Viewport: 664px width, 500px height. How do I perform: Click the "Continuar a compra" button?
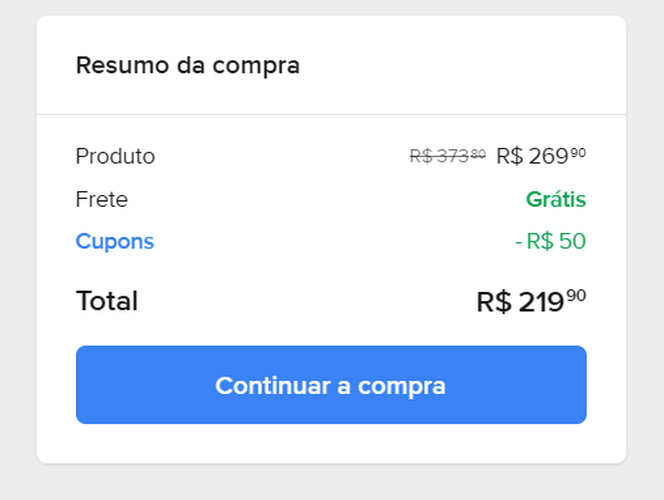[x=331, y=385]
